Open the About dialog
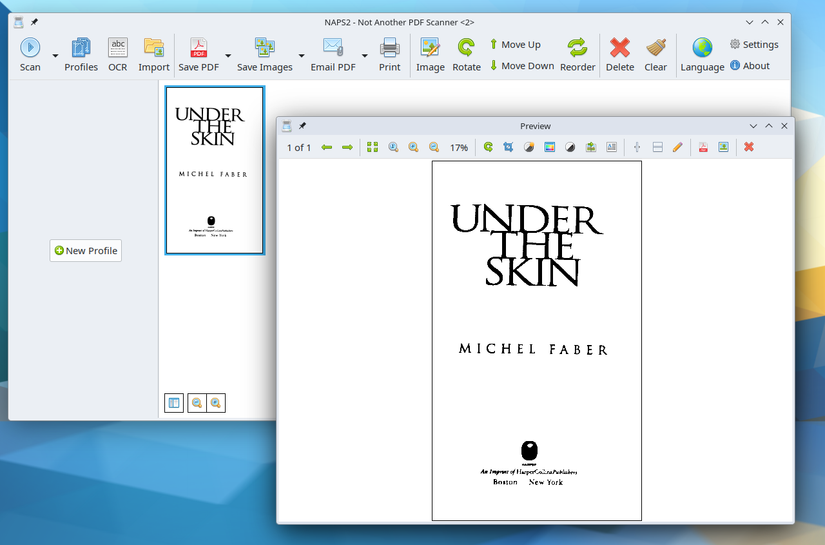The width and height of the screenshot is (825, 545). click(x=750, y=66)
